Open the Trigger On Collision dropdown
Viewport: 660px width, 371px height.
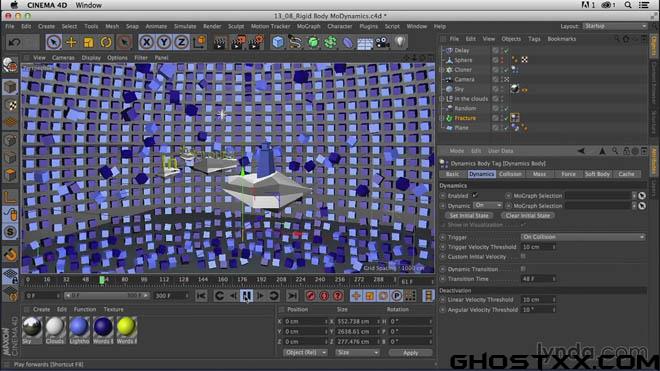pyautogui.click(x=583, y=237)
